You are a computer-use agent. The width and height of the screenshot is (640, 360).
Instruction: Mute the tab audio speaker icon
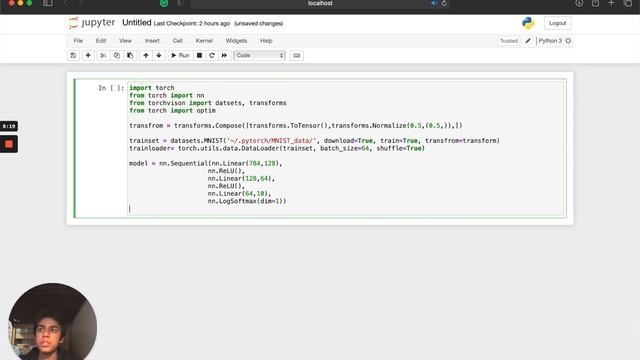[434, 3]
